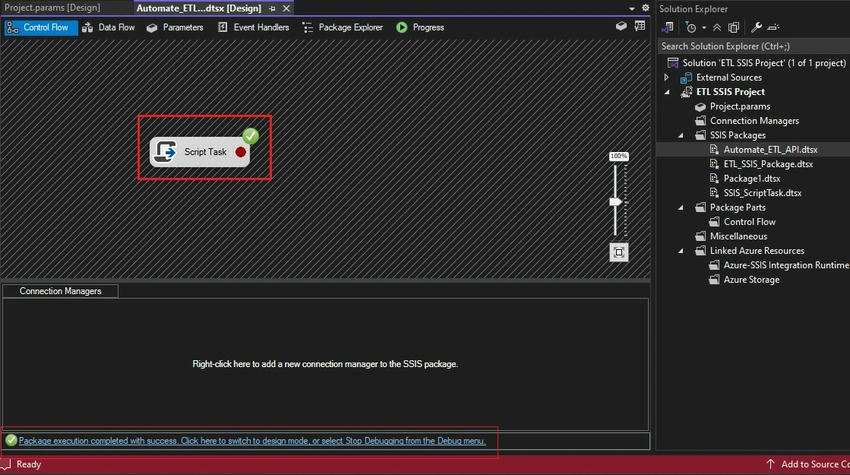The width and height of the screenshot is (850, 475).
Task: Switch to Project.params [Design] tab
Action: pyautogui.click(x=53, y=8)
